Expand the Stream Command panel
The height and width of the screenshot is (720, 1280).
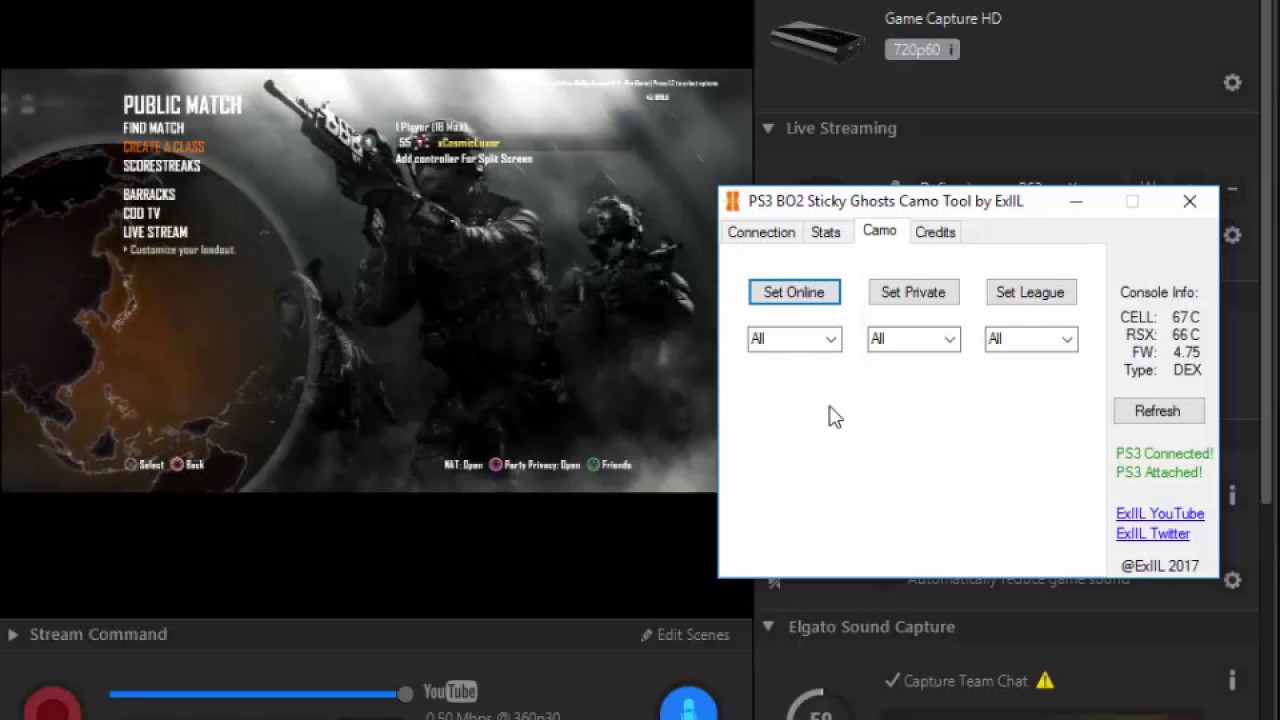(13, 634)
